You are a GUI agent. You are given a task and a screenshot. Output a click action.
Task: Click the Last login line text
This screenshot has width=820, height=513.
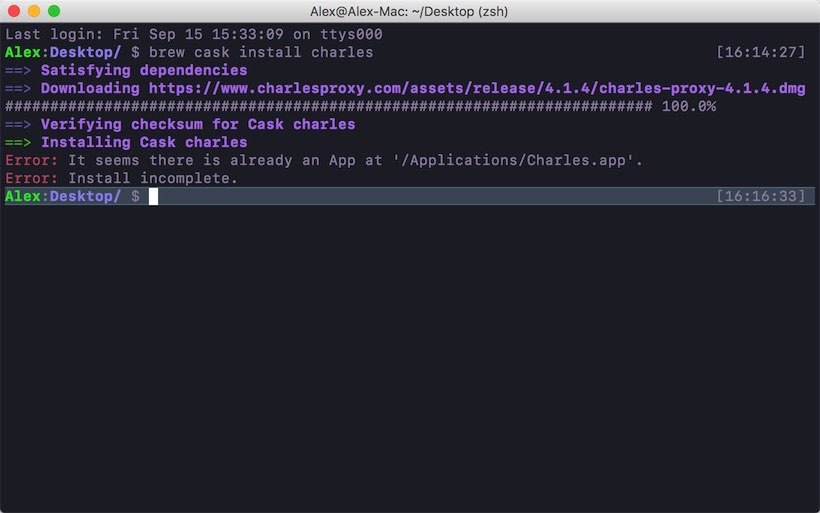[x=193, y=34]
